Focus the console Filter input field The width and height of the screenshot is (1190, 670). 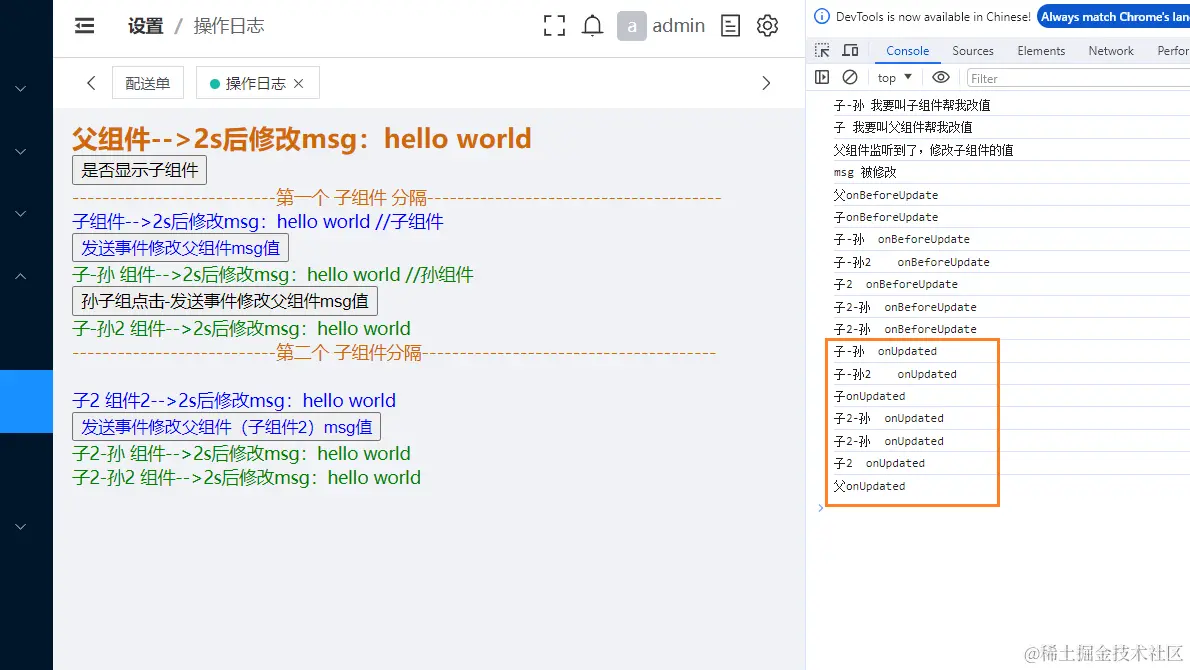1078,78
